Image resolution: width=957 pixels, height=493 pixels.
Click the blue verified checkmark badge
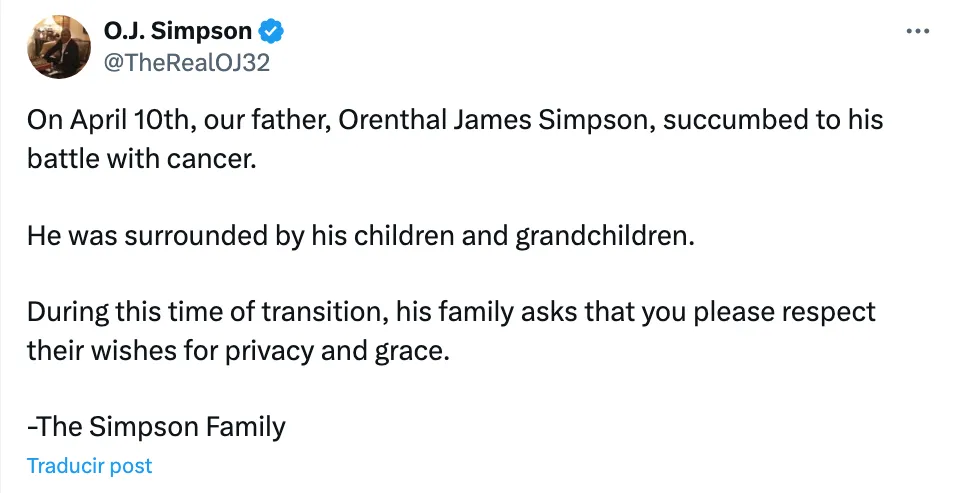click(272, 32)
